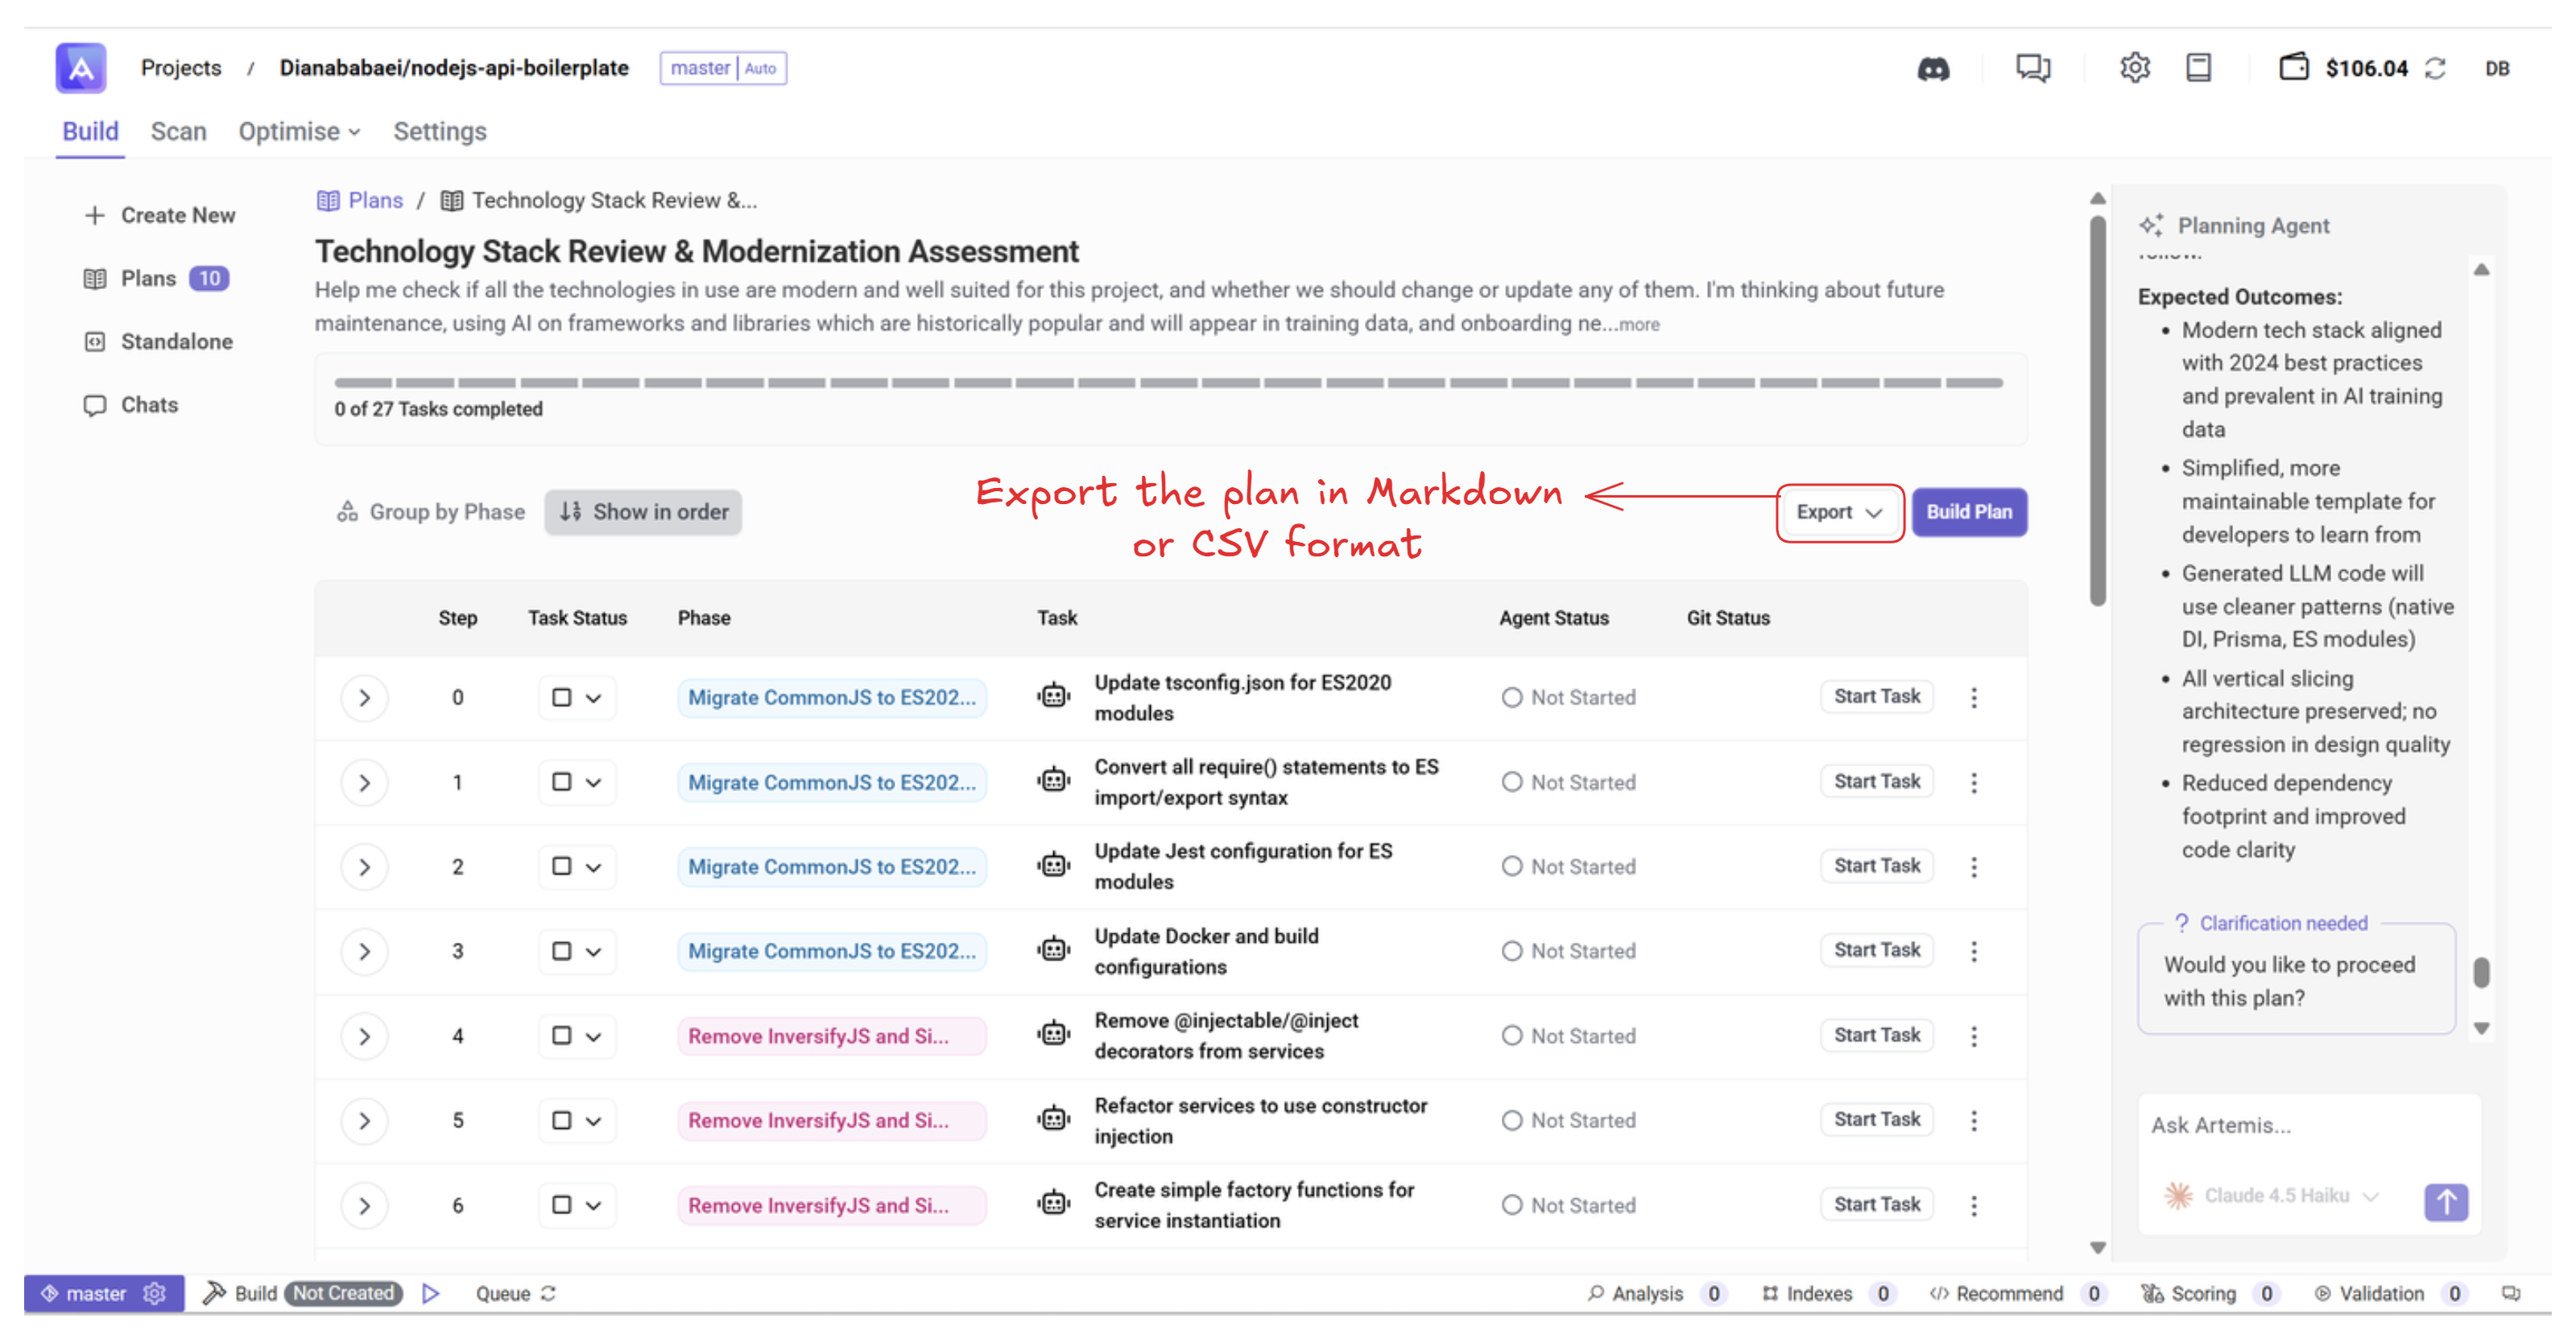Refresh the wallet balance
Screen dimensions: 2576x1339
click(2436, 69)
